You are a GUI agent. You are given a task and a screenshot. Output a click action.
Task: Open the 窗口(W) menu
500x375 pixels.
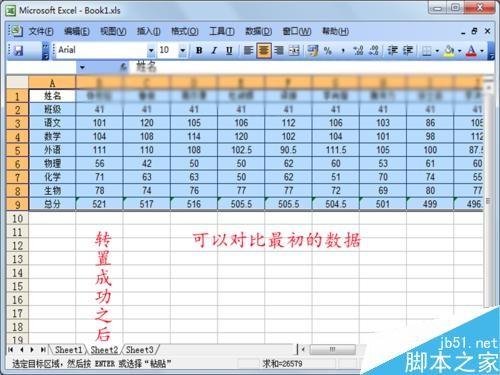click(297, 31)
